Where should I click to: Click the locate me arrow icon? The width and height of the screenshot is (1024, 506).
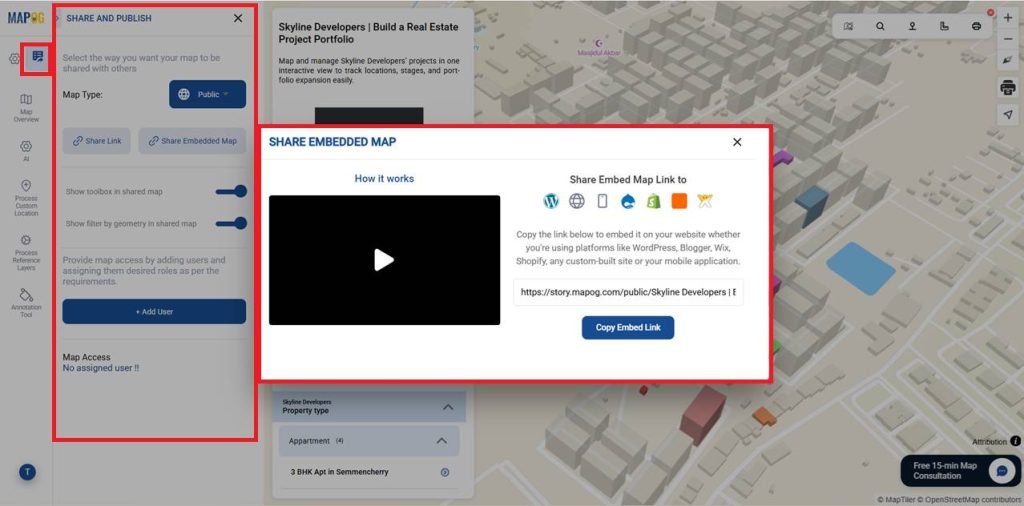coord(1008,114)
